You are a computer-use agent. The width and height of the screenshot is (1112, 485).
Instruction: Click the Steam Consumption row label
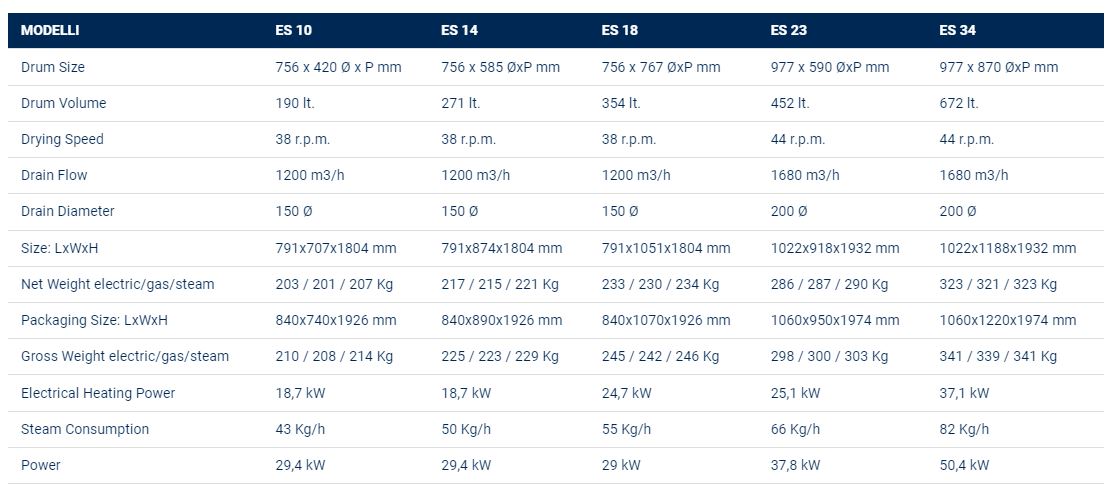(x=85, y=429)
